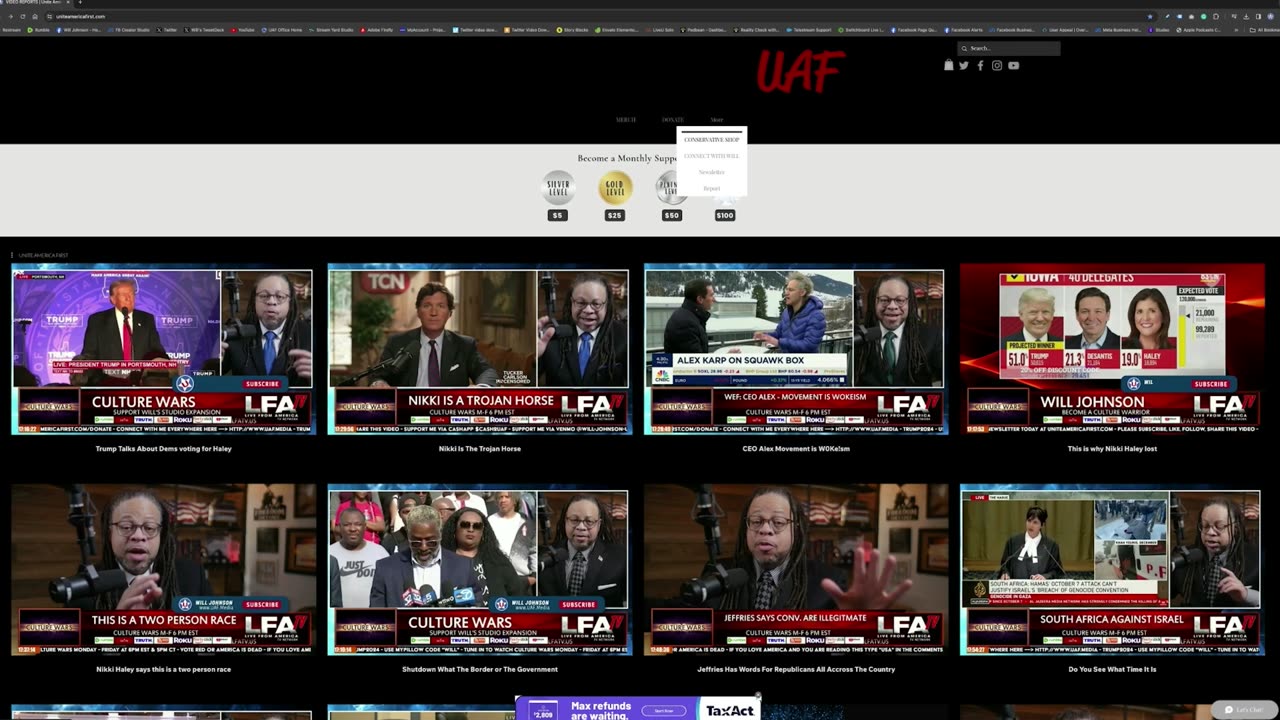Click title 'Trump Talks About Dems voting for Haley'
The height and width of the screenshot is (720, 1280).
pos(163,449)
